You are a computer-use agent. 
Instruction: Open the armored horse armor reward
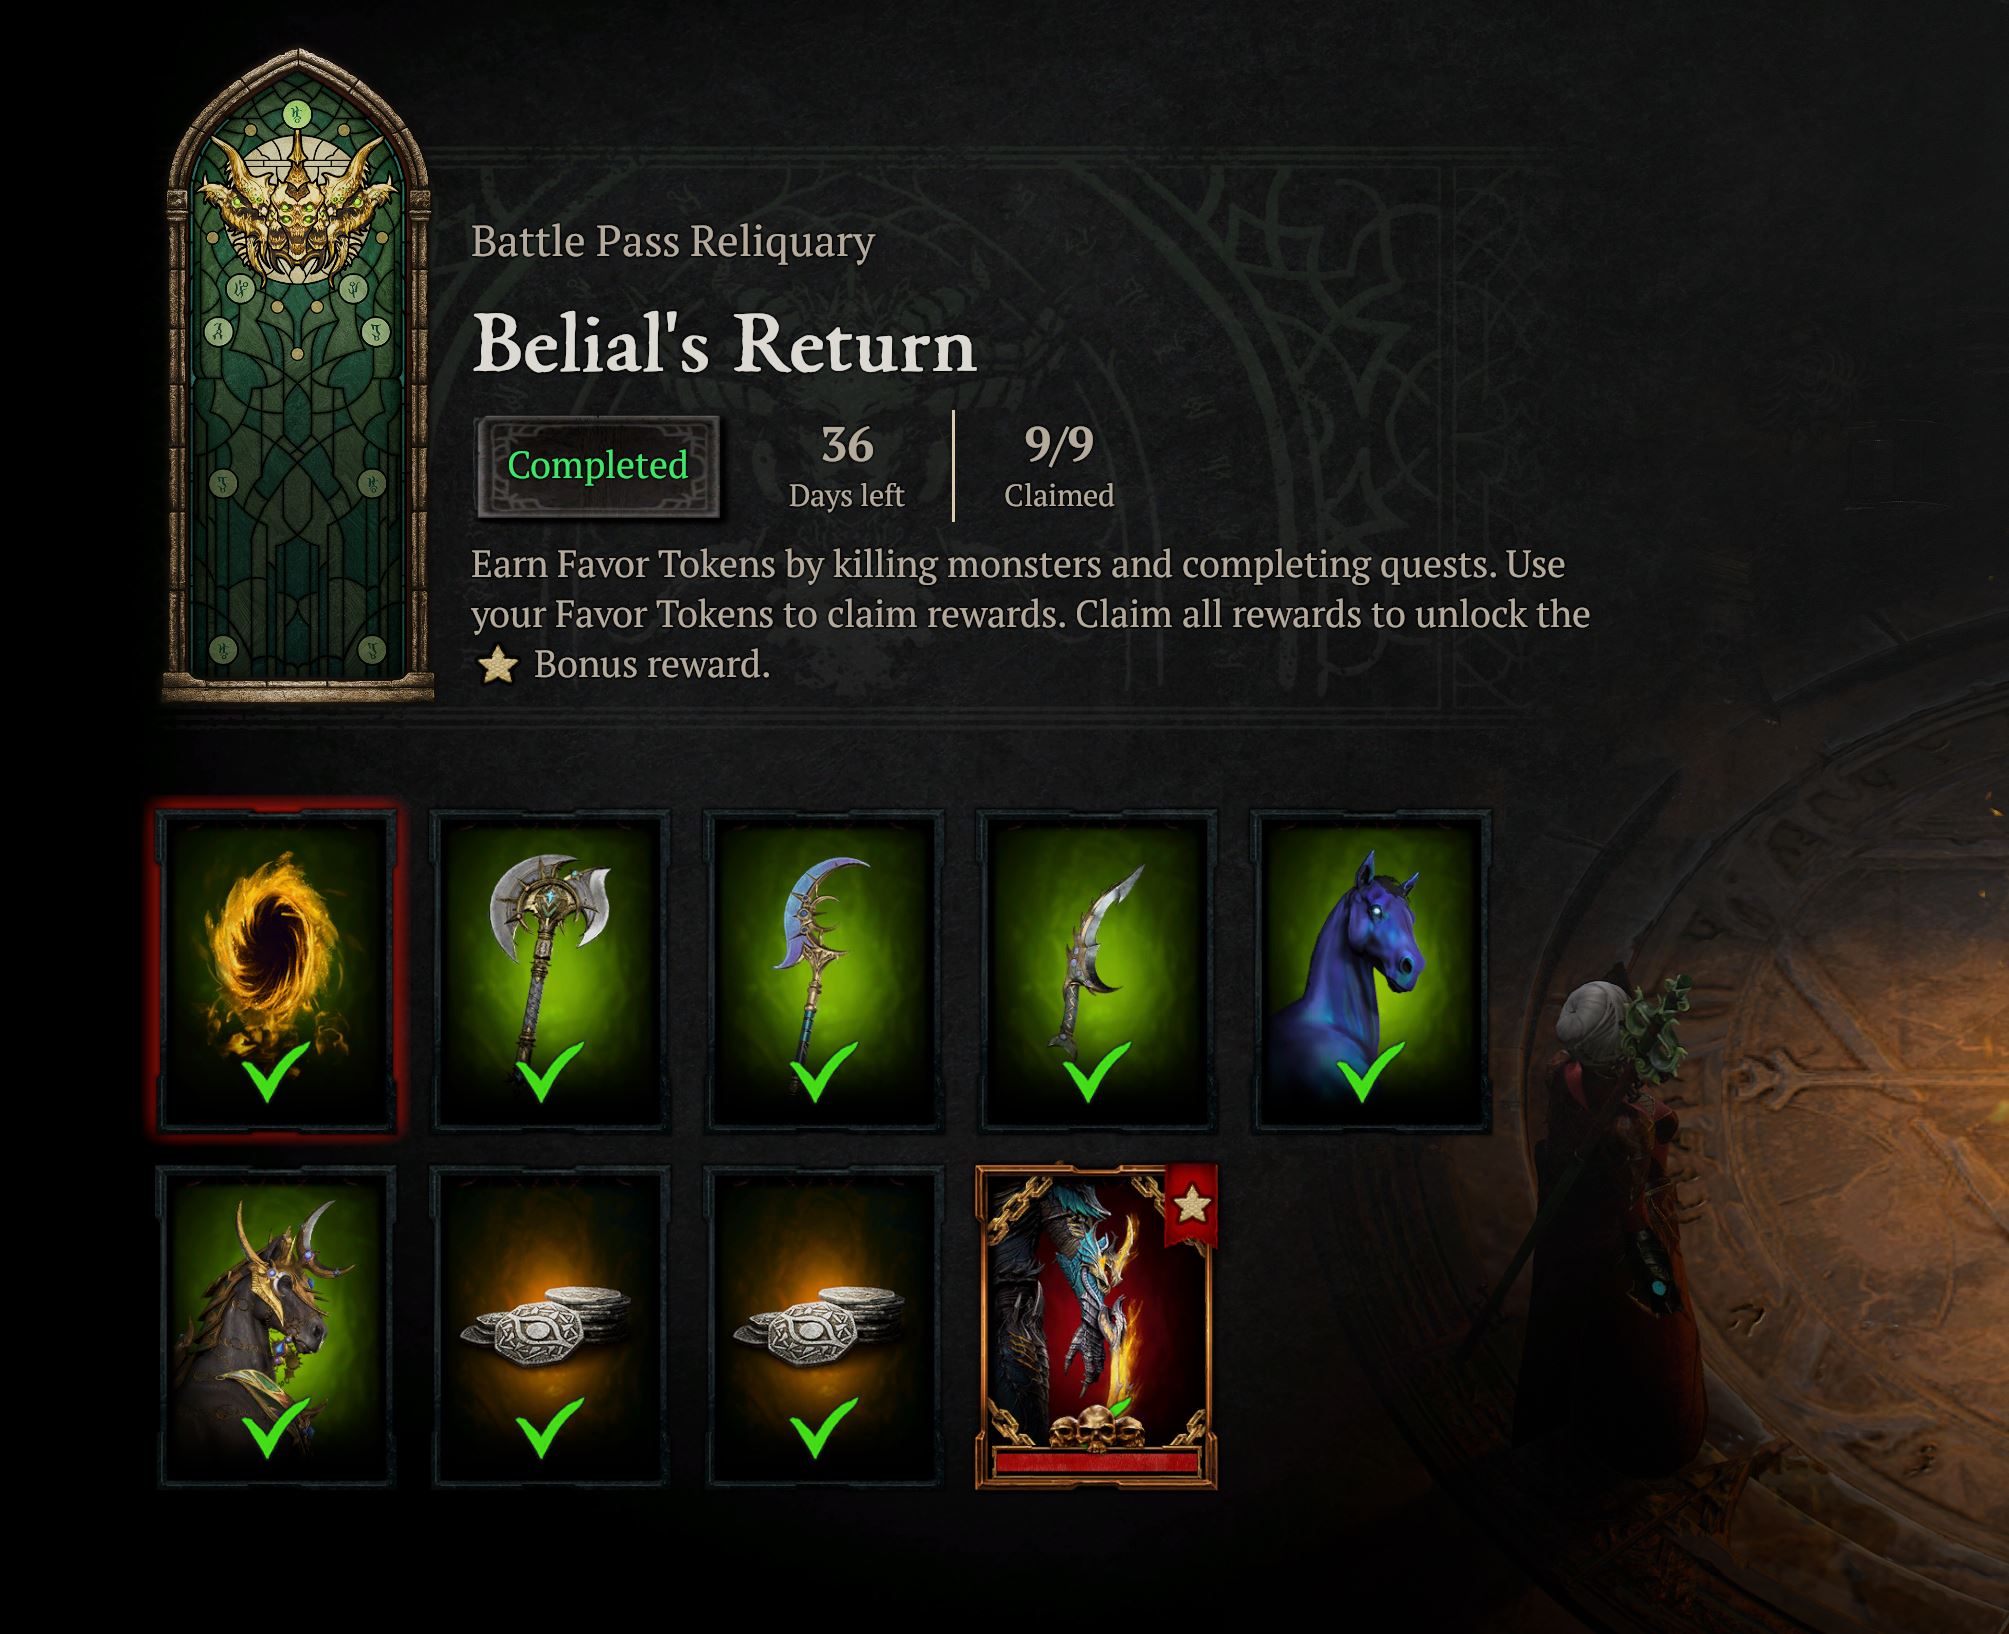275,1326
